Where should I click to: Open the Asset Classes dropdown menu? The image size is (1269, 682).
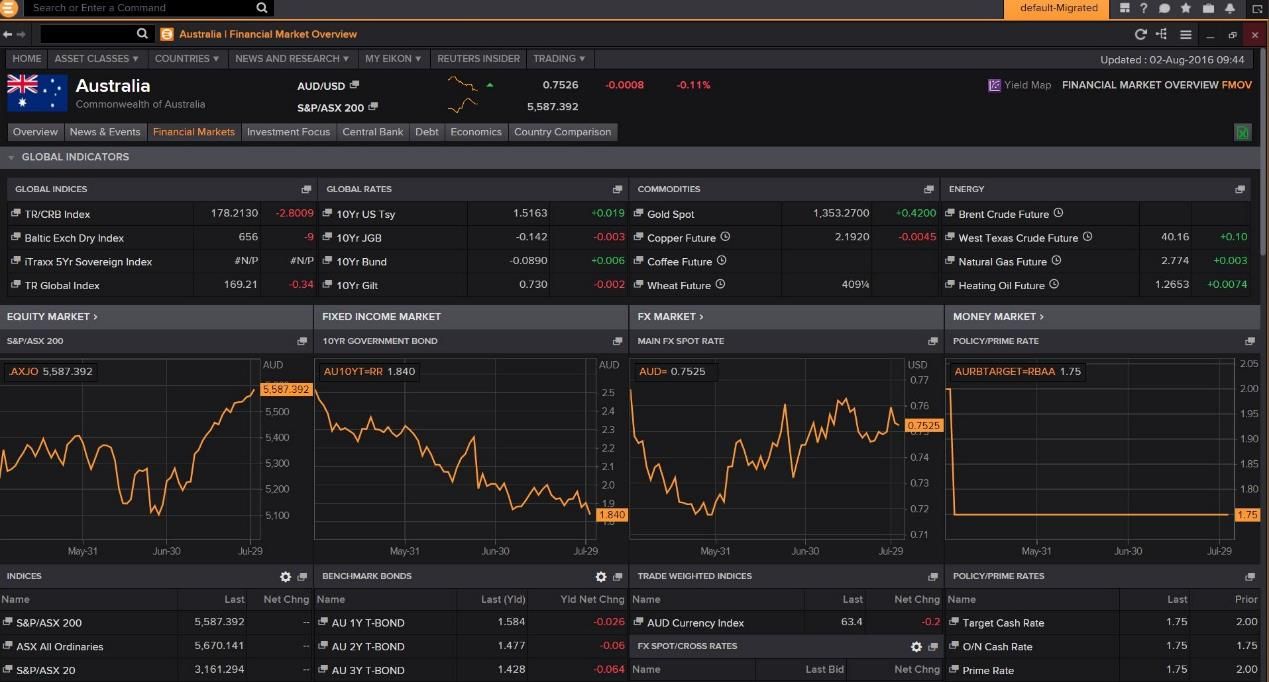pyautogui.click(x=97, y=58)
